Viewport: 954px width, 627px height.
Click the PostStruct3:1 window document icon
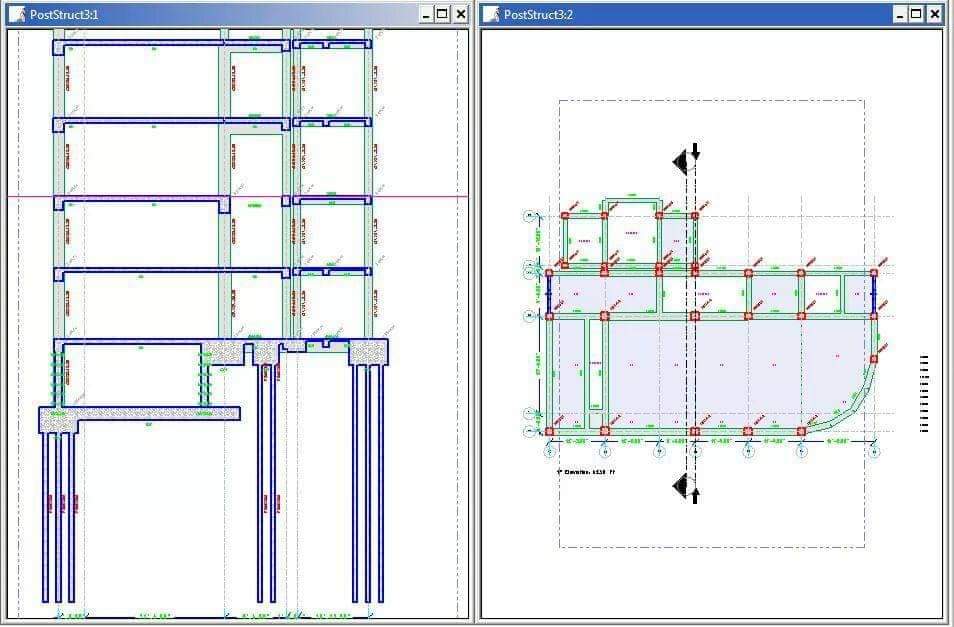tap(16, 14)
